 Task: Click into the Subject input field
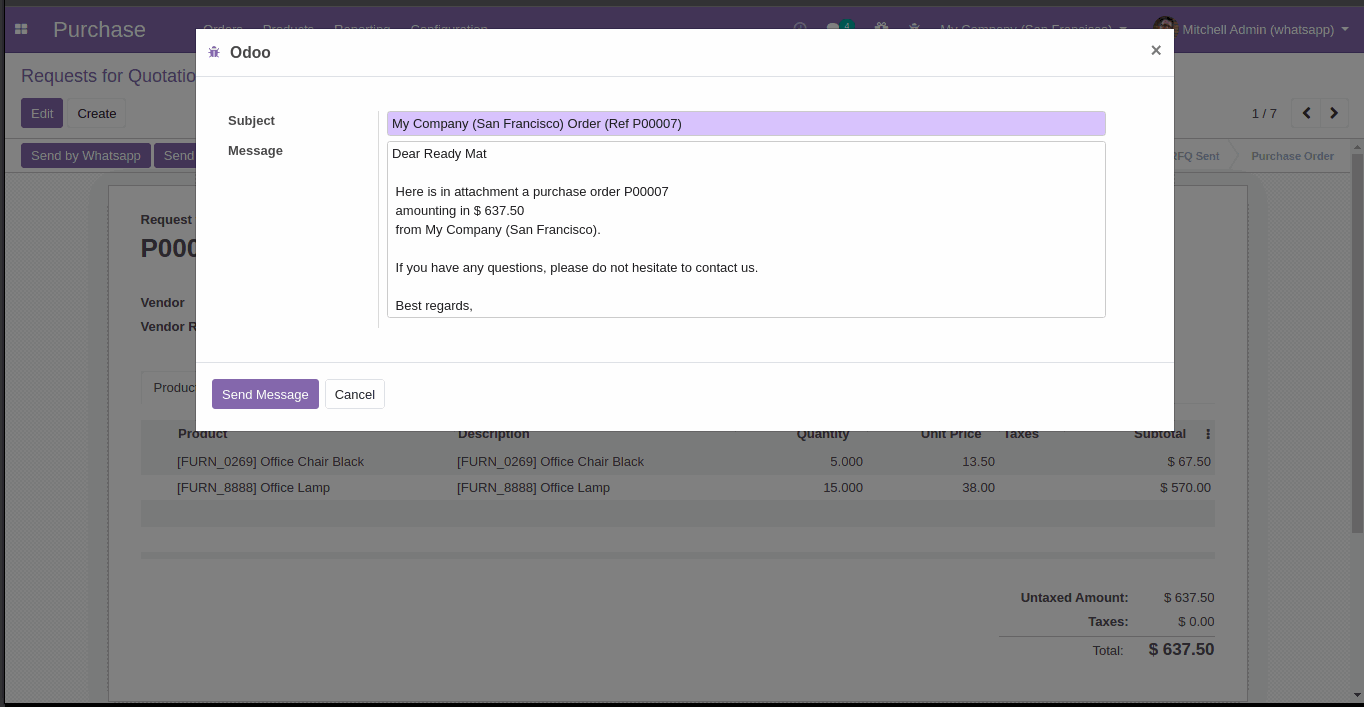click(x=745, y=124)
